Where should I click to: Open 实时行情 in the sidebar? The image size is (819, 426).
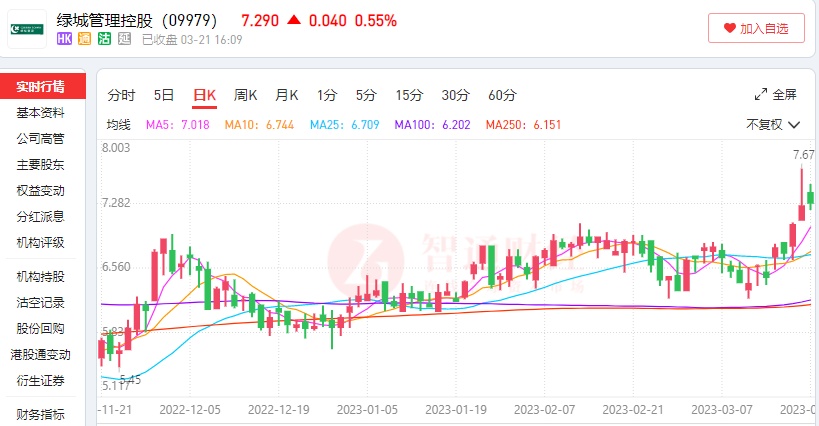coord(41,86)
